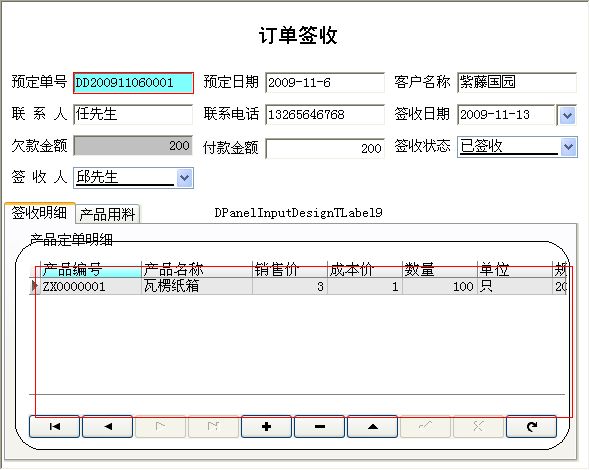Click the 产品编号 column header
Viewport: 590px width, 470px height.
click(90, 269)
